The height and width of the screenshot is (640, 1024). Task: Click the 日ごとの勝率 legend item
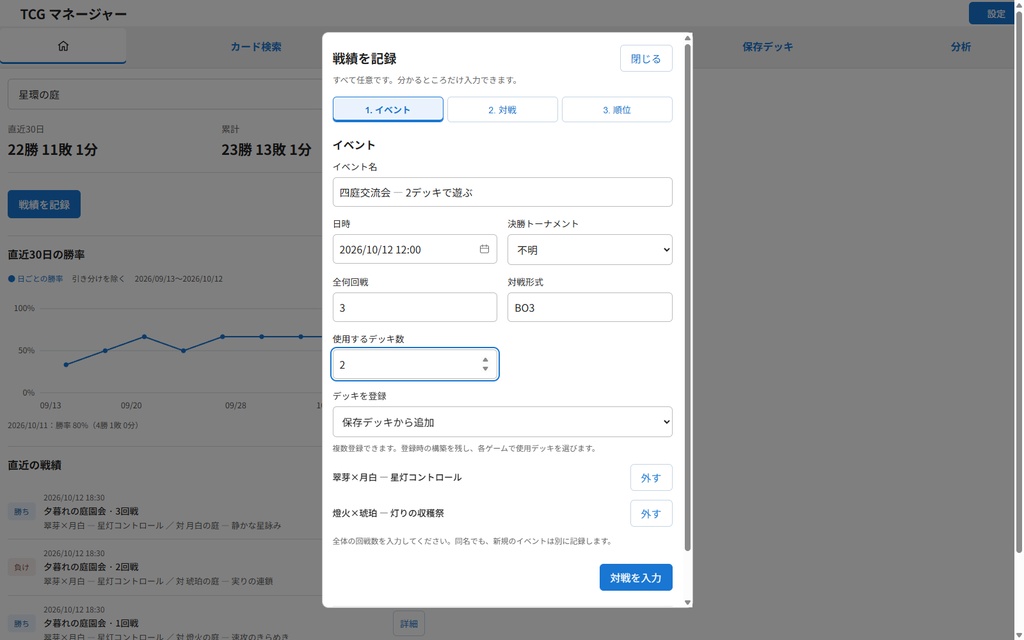coord(36,279)
